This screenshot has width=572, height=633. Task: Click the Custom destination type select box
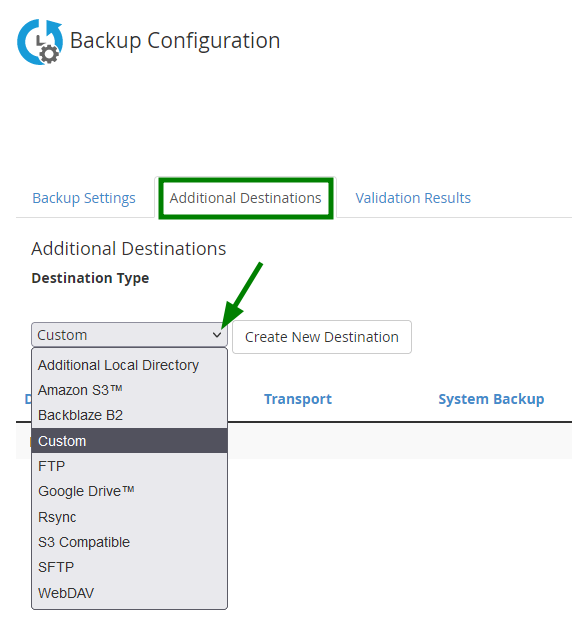[129, 335]
